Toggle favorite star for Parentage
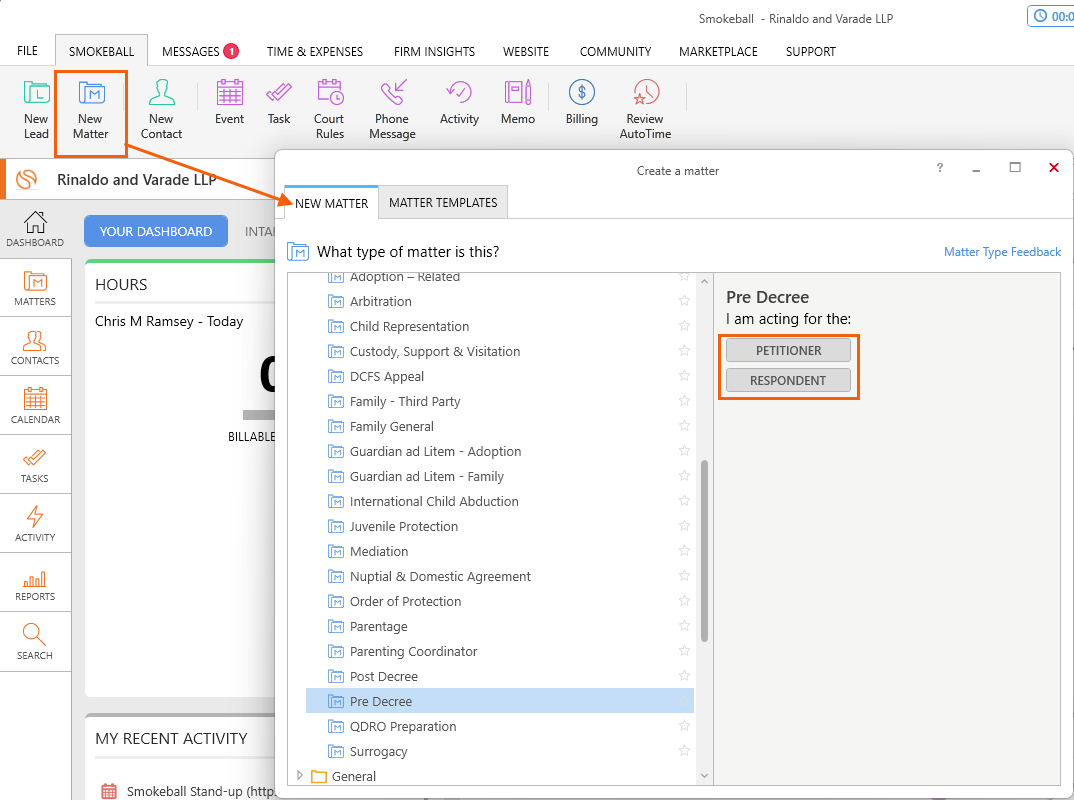The height and width of the screenshot is (800, 1074). [x=684, y=626]
